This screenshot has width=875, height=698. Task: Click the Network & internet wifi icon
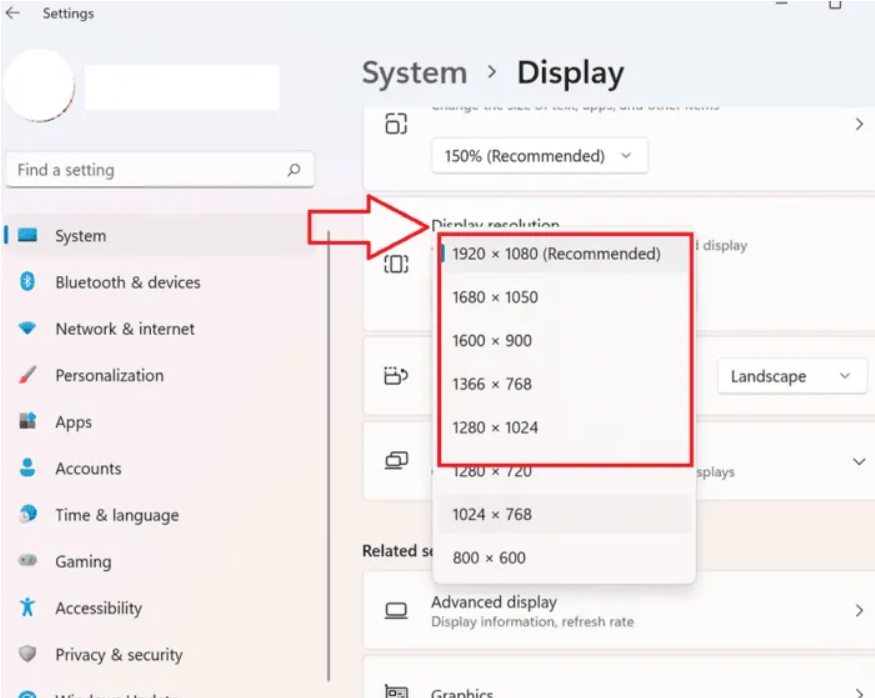coord(28,329)
